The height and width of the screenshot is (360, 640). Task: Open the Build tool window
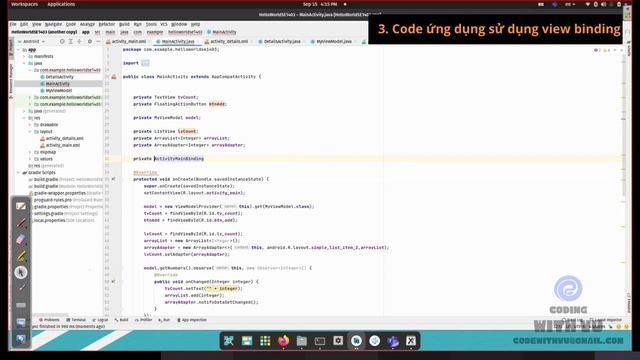(122, 320)
